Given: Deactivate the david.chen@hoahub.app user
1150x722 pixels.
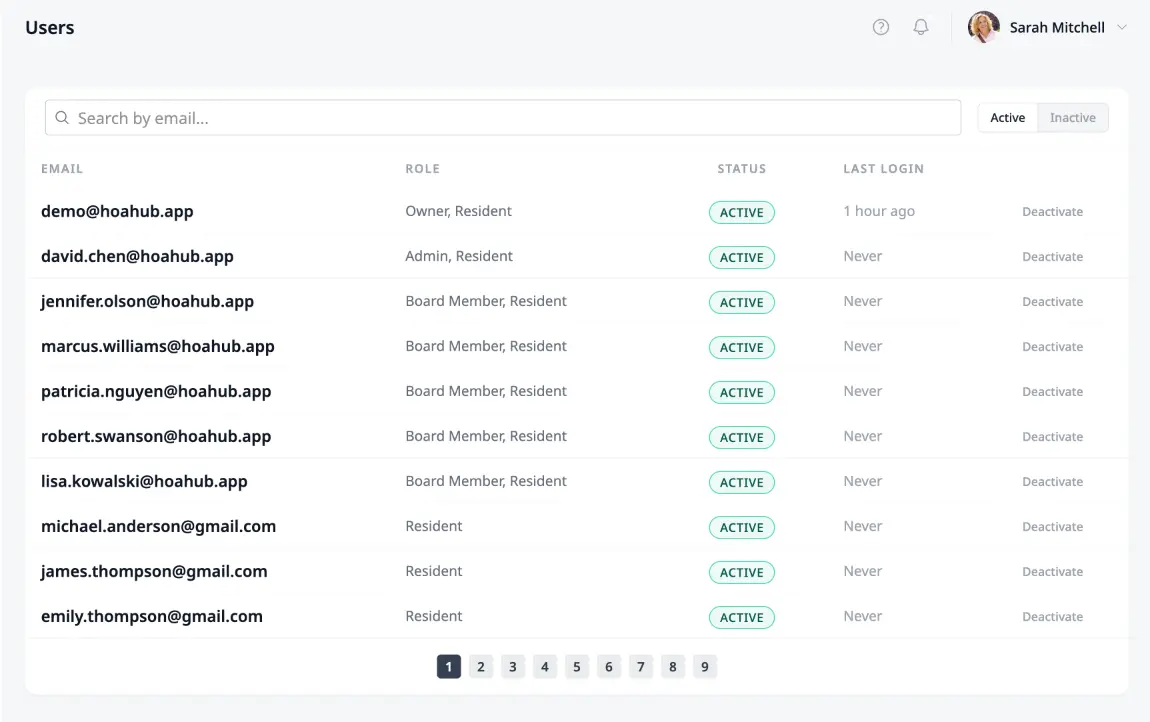Looking at the screenshot, I should point(1052,256).
